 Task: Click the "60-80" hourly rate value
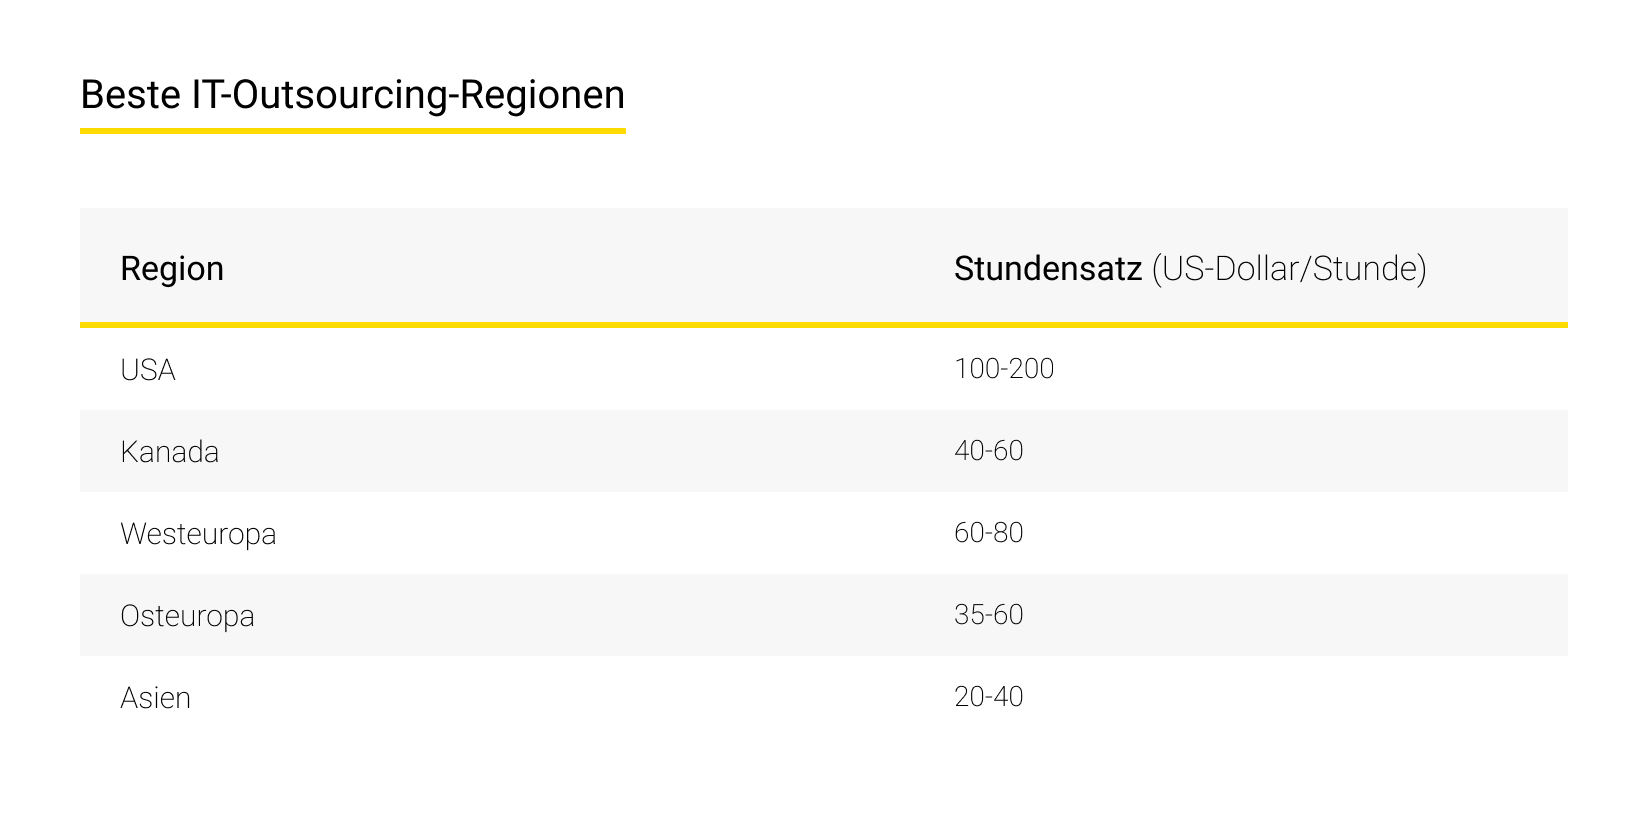point(988,533)
